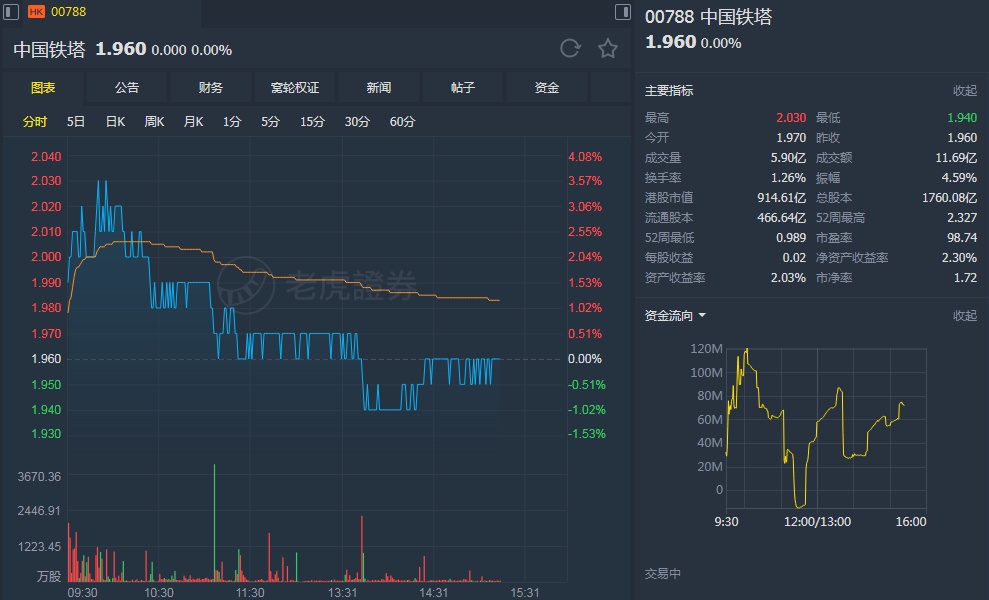Switch to the 资金 tab
The height and width of the screenshot is (600, 989).
tap(546, 88)
